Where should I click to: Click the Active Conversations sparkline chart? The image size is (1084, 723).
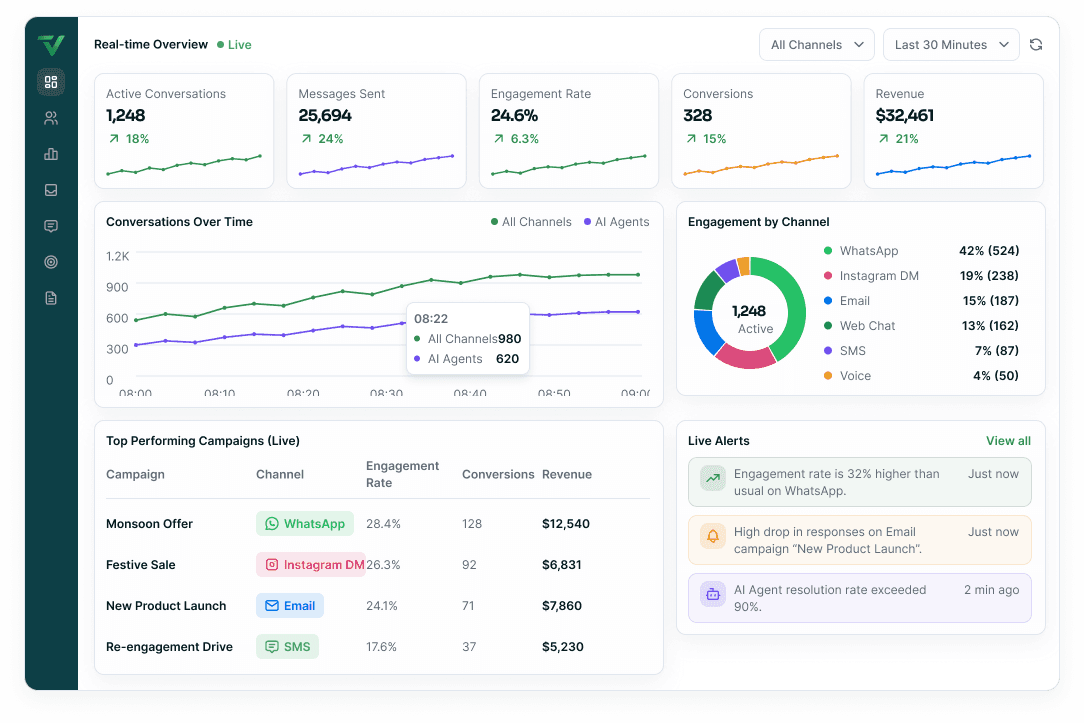[184, 165]
